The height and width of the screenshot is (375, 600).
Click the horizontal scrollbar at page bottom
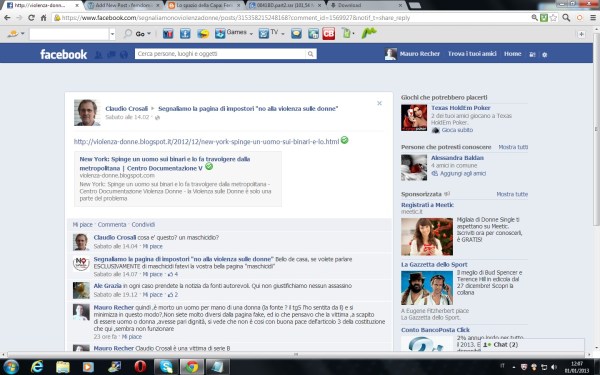coord(296,354)
